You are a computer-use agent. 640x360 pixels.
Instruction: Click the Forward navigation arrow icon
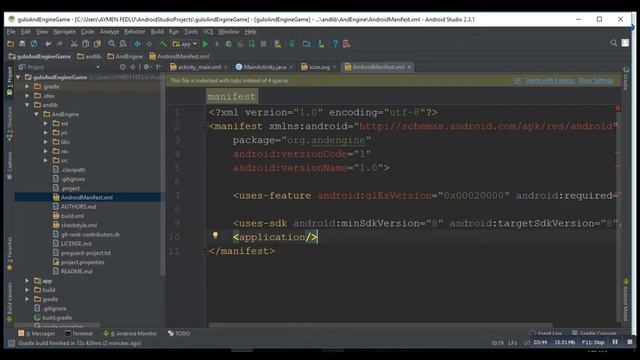pos(149,44)
